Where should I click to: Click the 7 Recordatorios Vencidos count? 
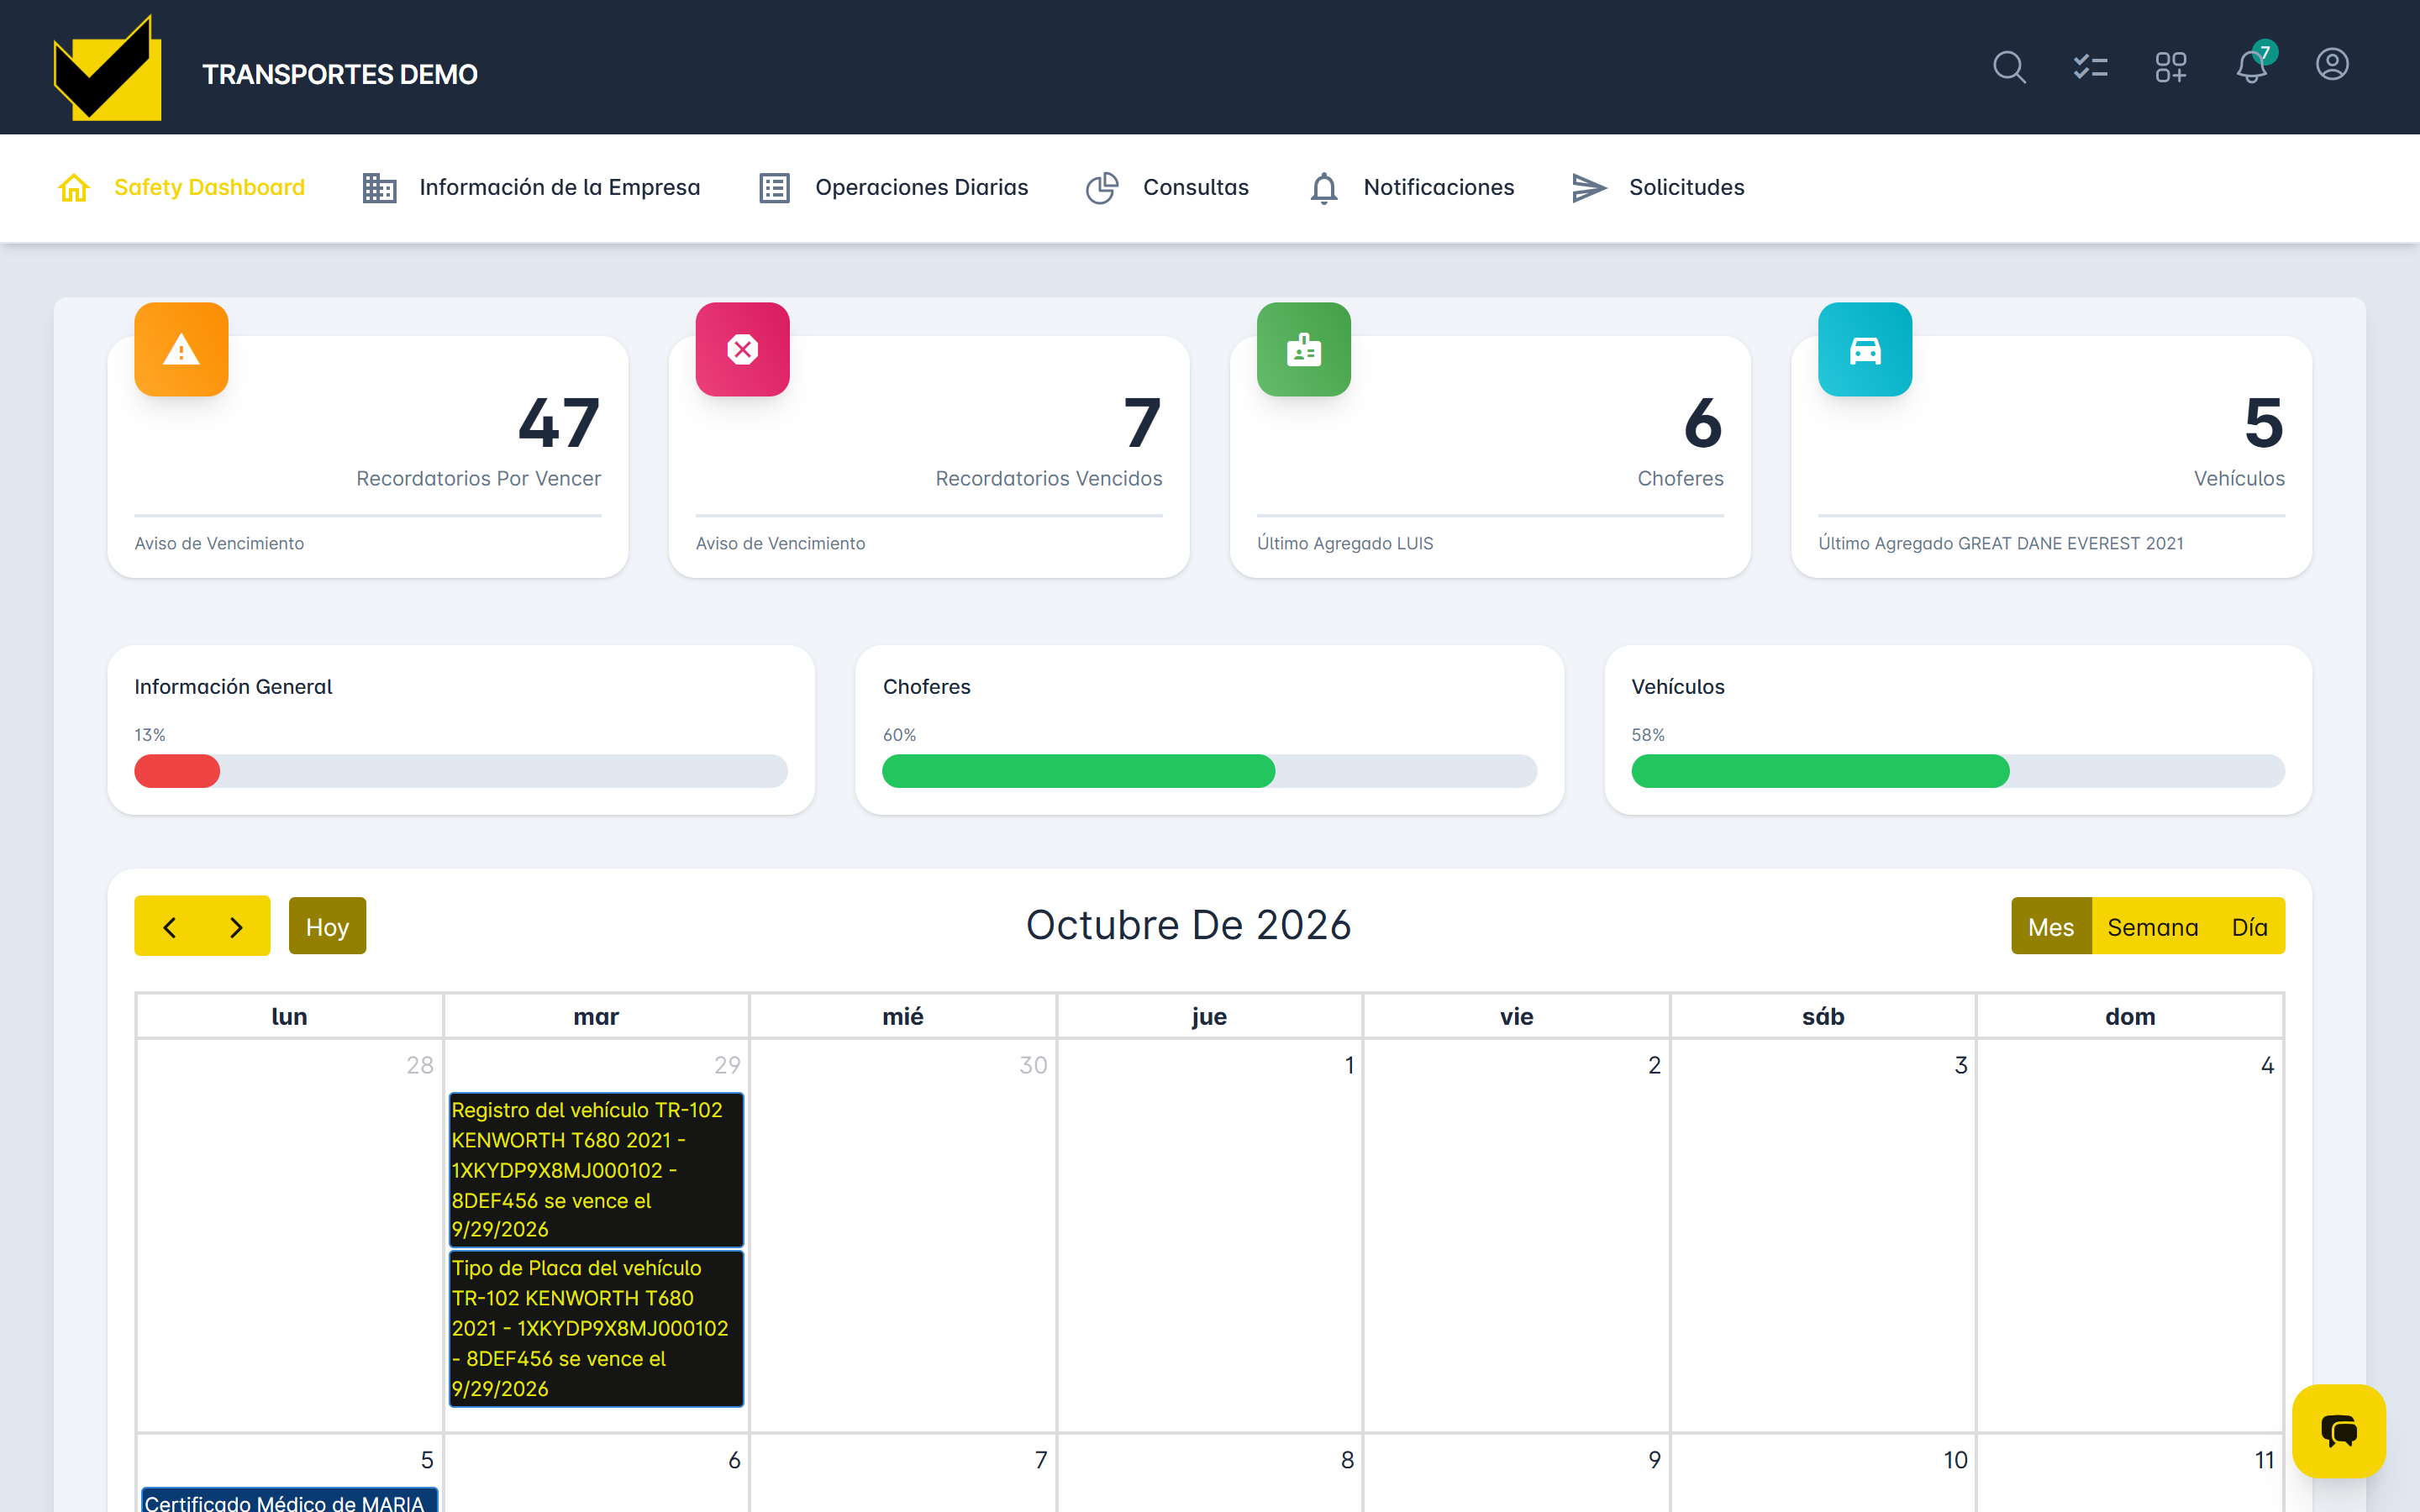coord(1142,423)
